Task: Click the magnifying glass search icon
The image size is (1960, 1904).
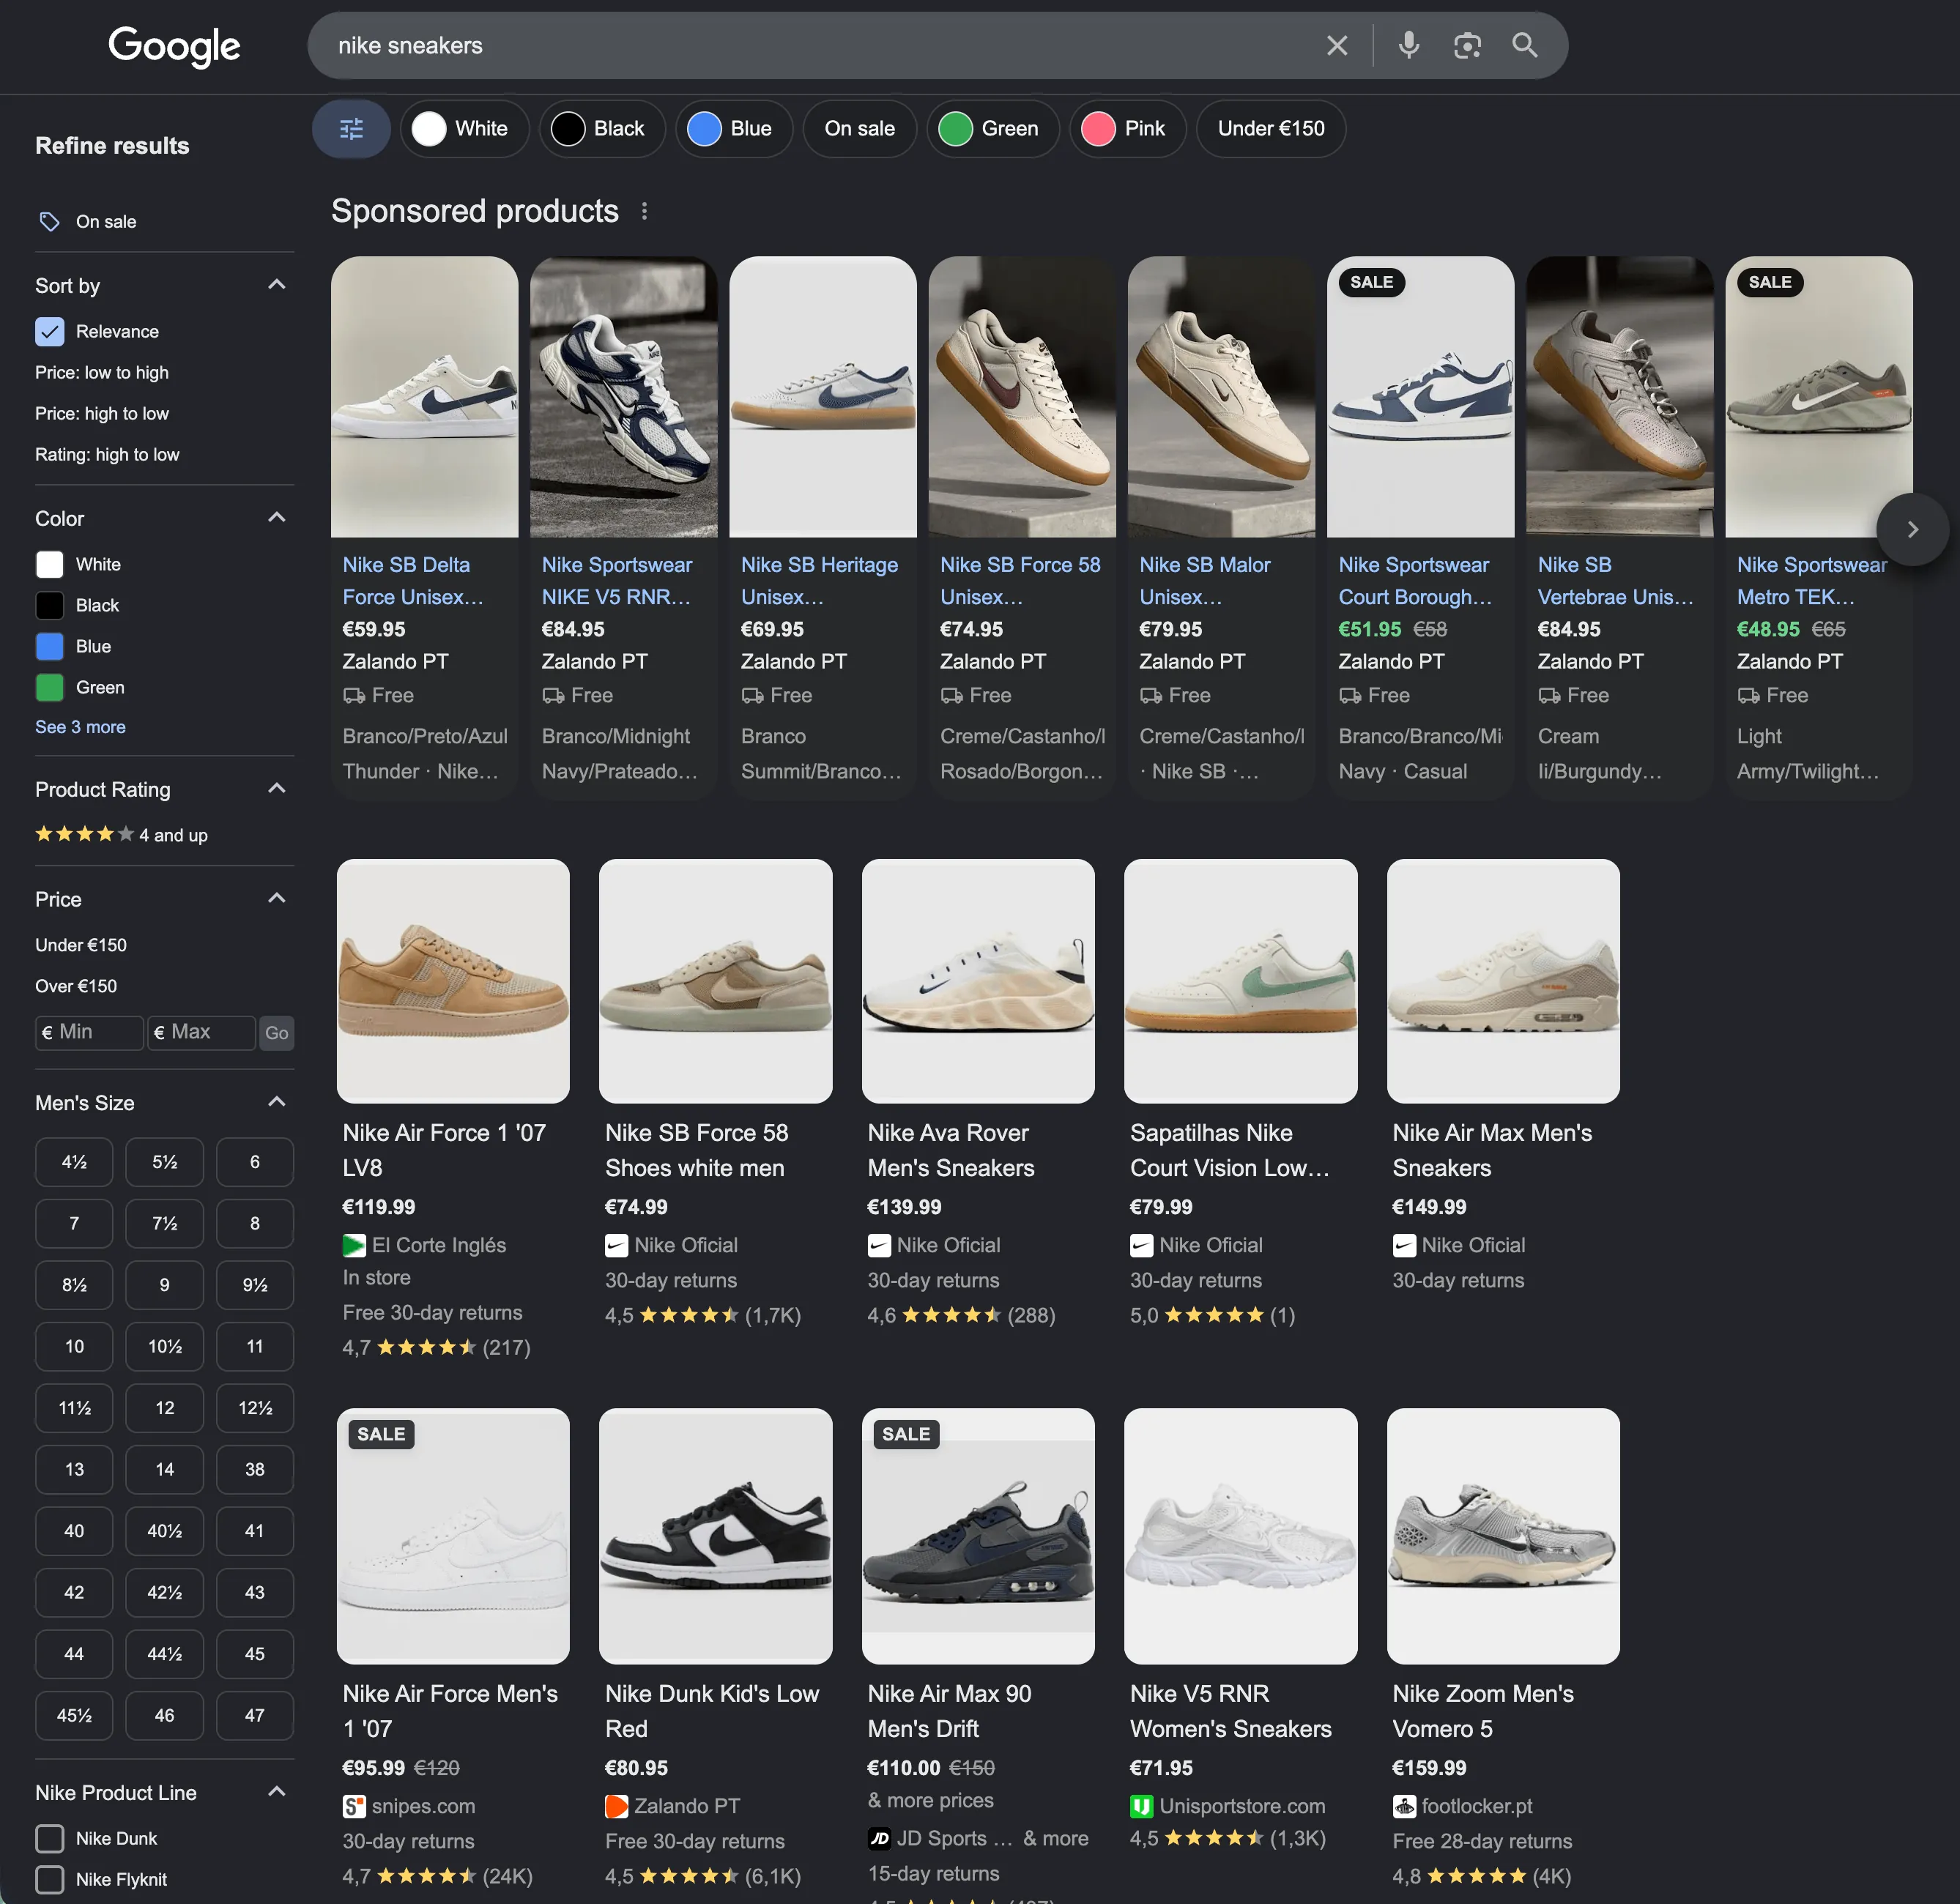Action: [1525, 45]
